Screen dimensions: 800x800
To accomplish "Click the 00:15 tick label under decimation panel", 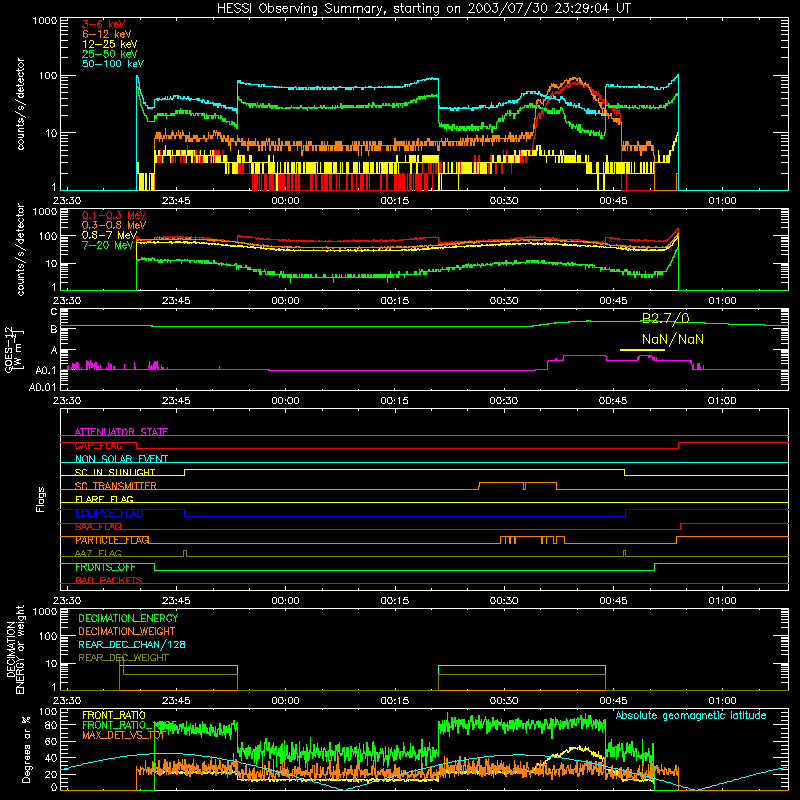I will [x=394, y=701].
